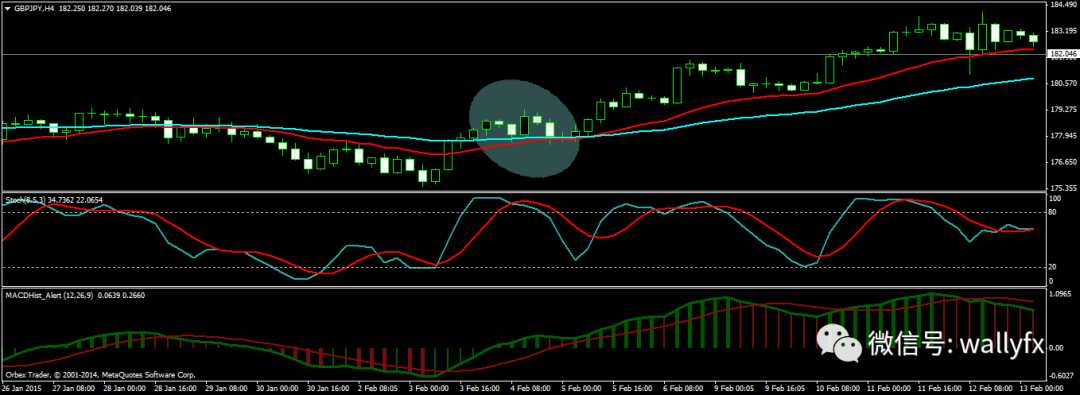Open the chart dropdown triangle beside GBPJPY,H4
Viewport: 1080px width, 395px height.
pyautogui.click(x=7, y=8)
